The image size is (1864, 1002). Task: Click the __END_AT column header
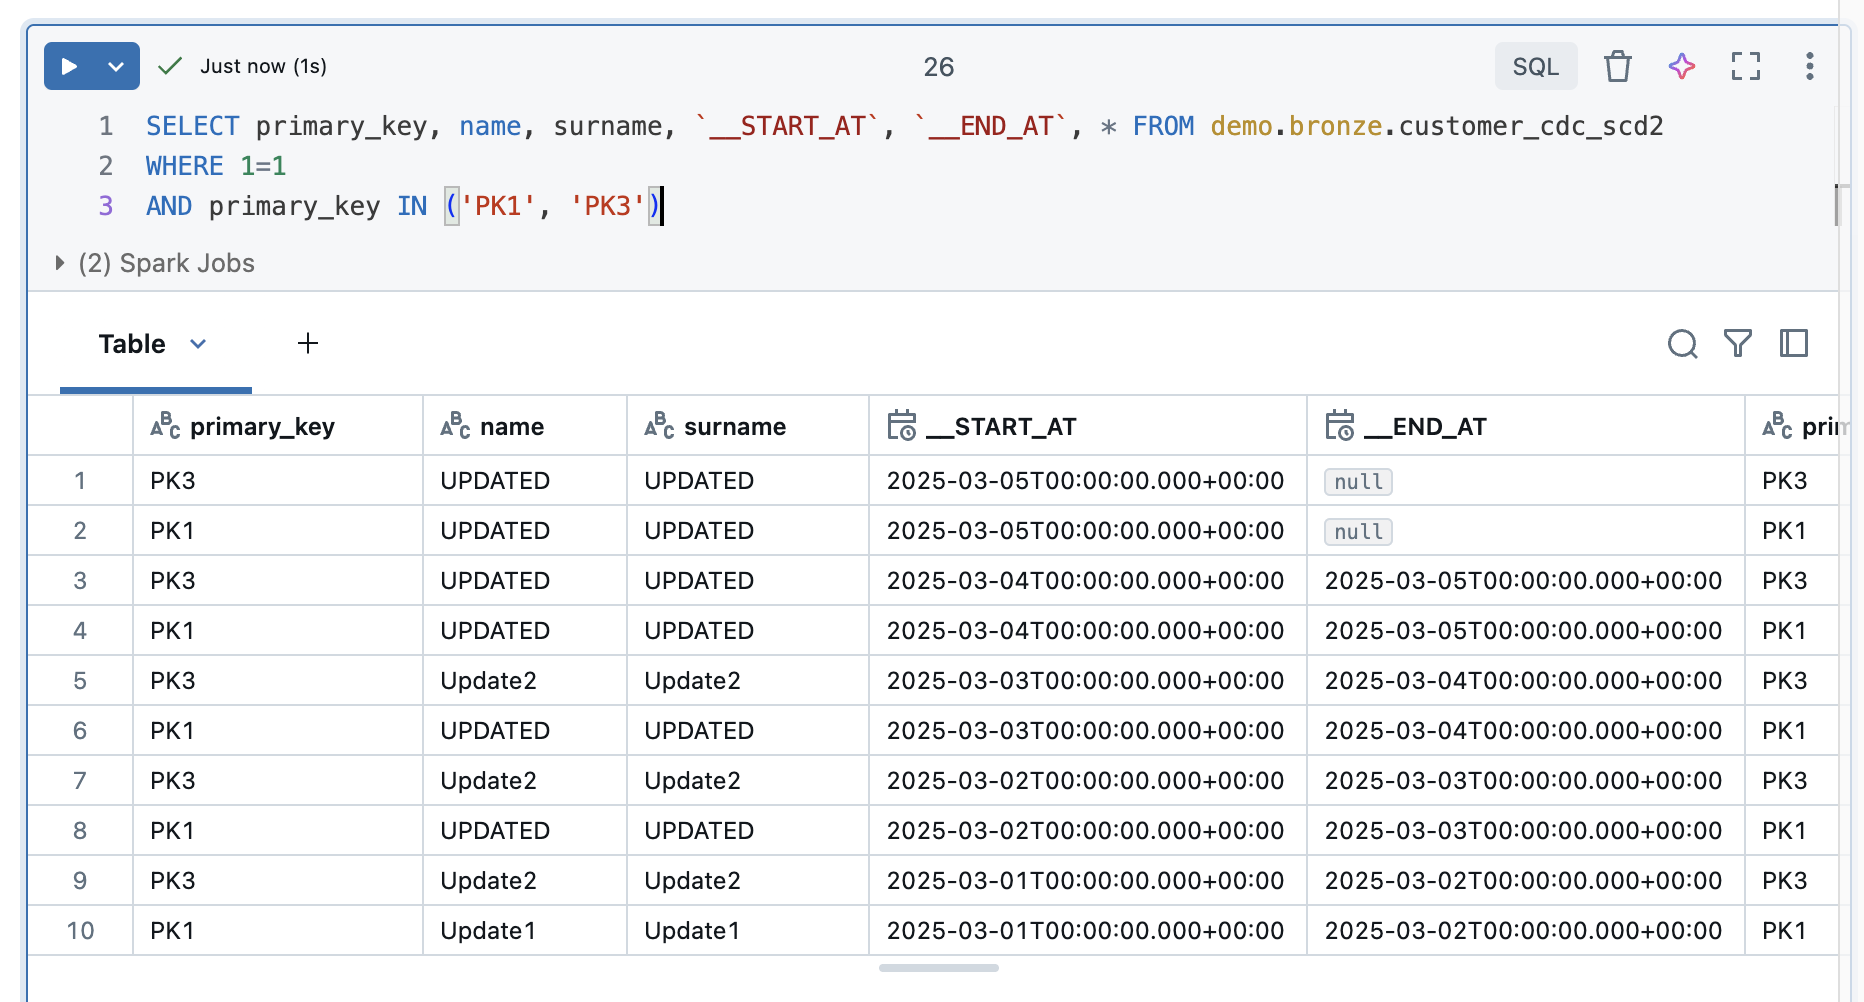(x=1438, y=427)
